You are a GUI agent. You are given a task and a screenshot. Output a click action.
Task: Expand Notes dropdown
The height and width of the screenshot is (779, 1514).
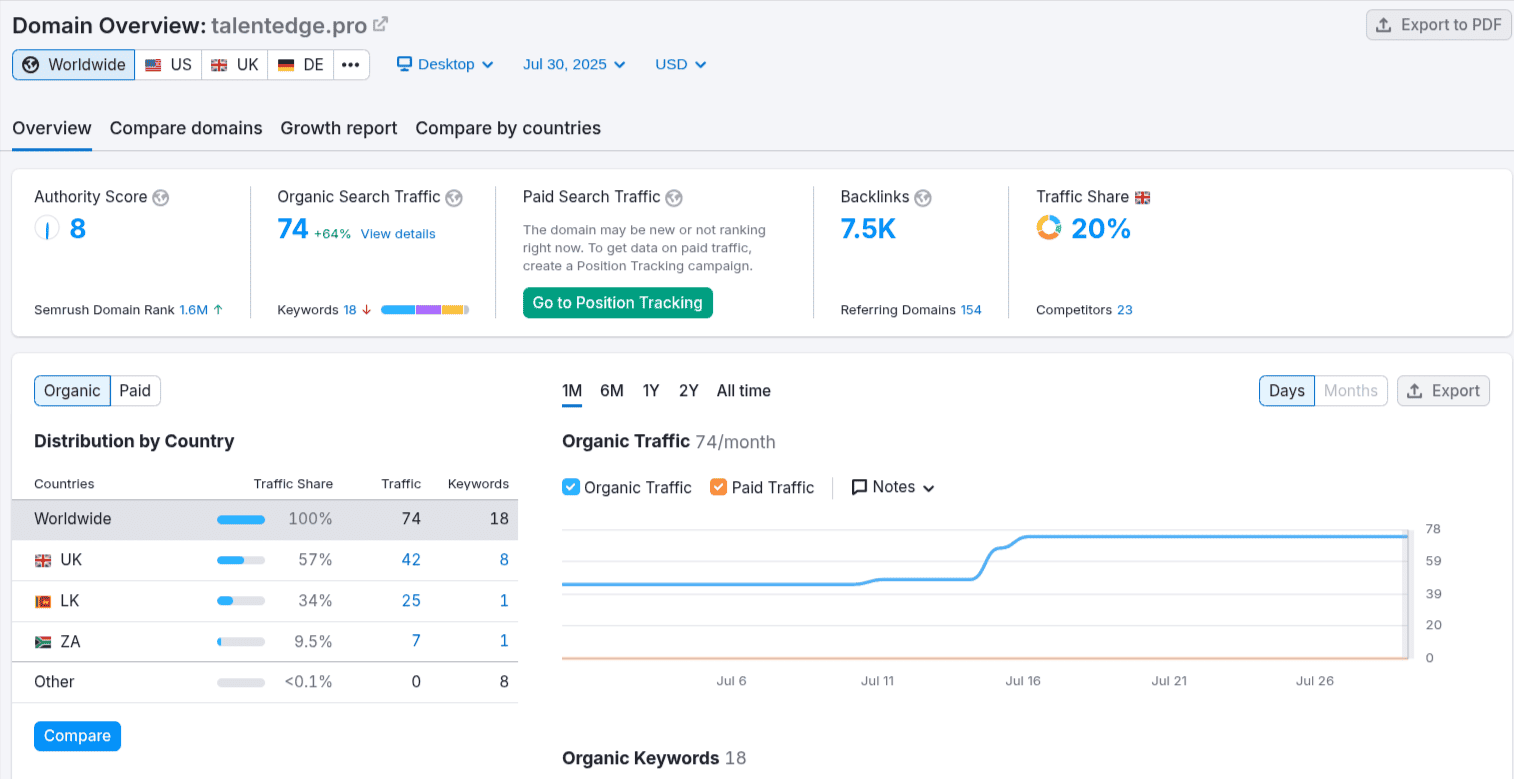(x=893, y=487)
